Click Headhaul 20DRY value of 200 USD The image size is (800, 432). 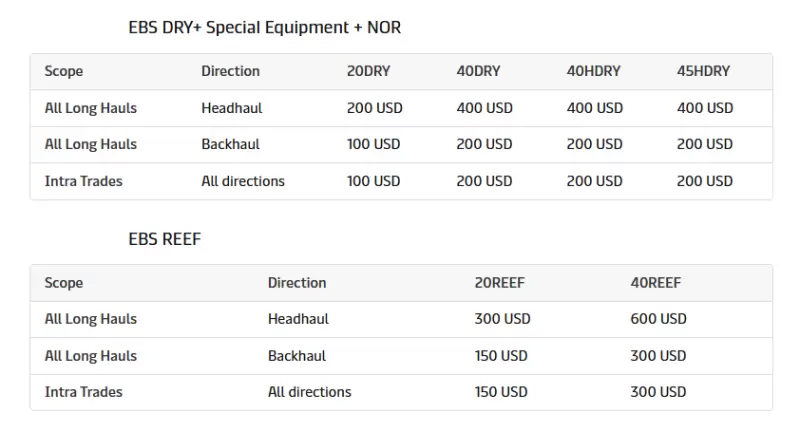(375, 108)
